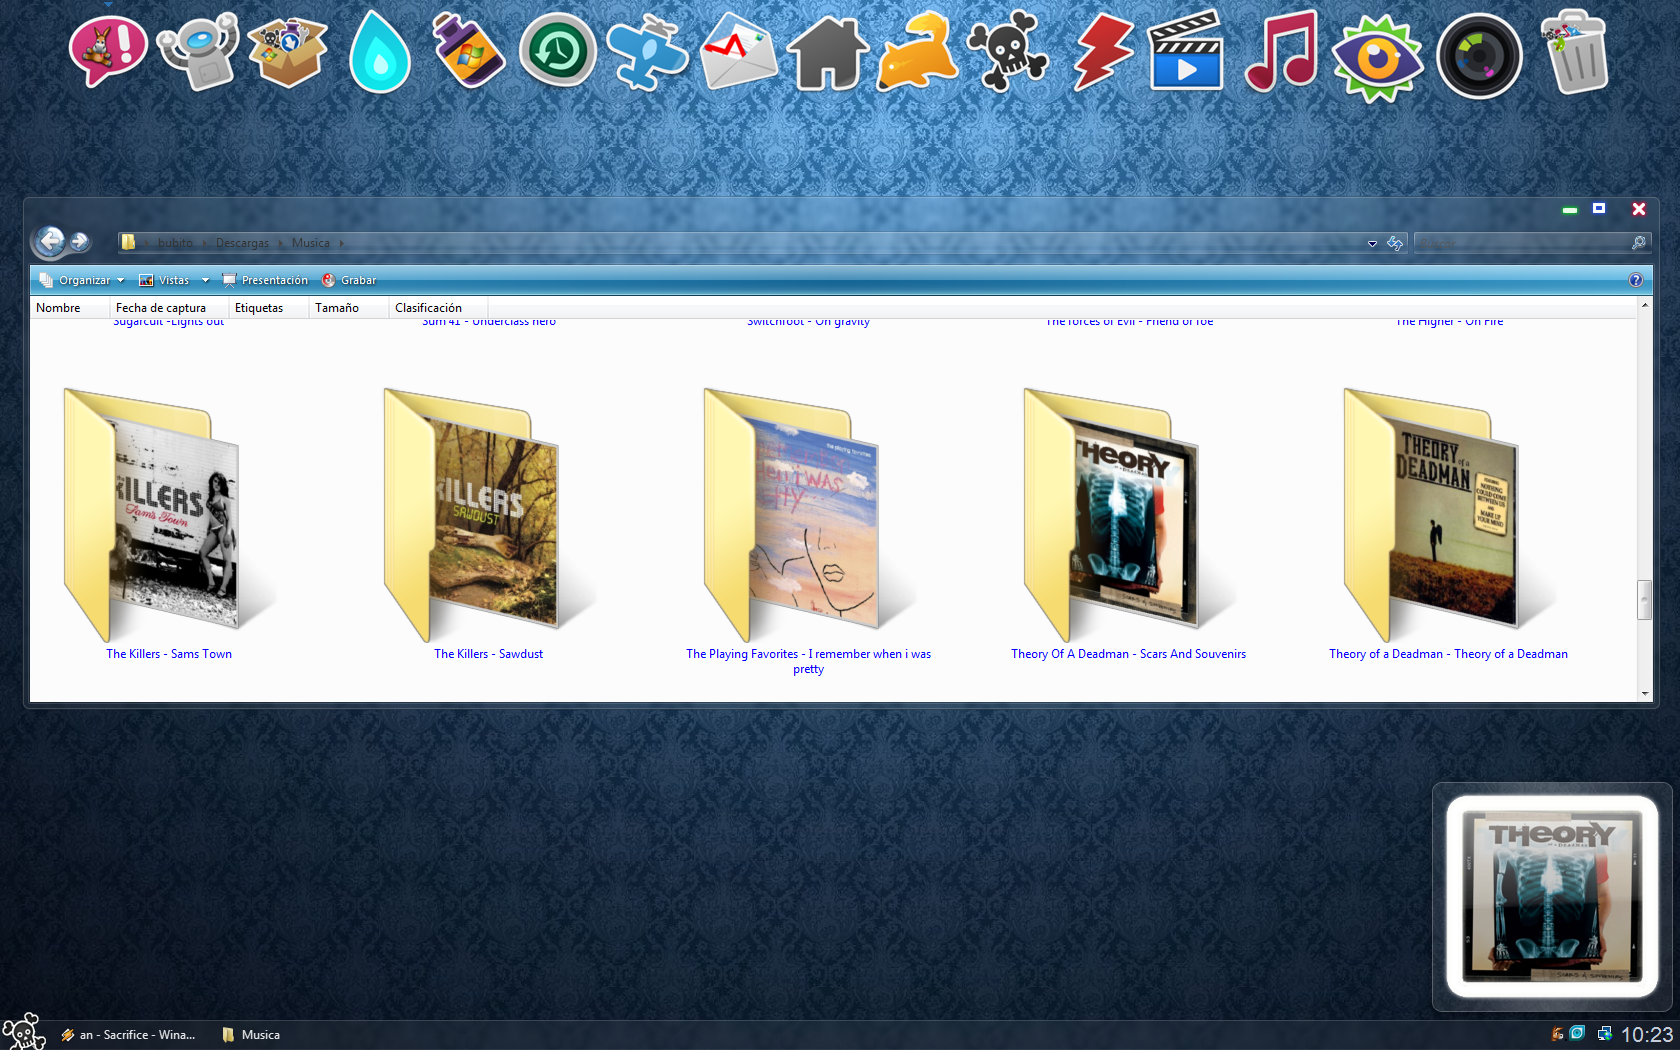Click the network tray icon near clock

(1603, 1034)
